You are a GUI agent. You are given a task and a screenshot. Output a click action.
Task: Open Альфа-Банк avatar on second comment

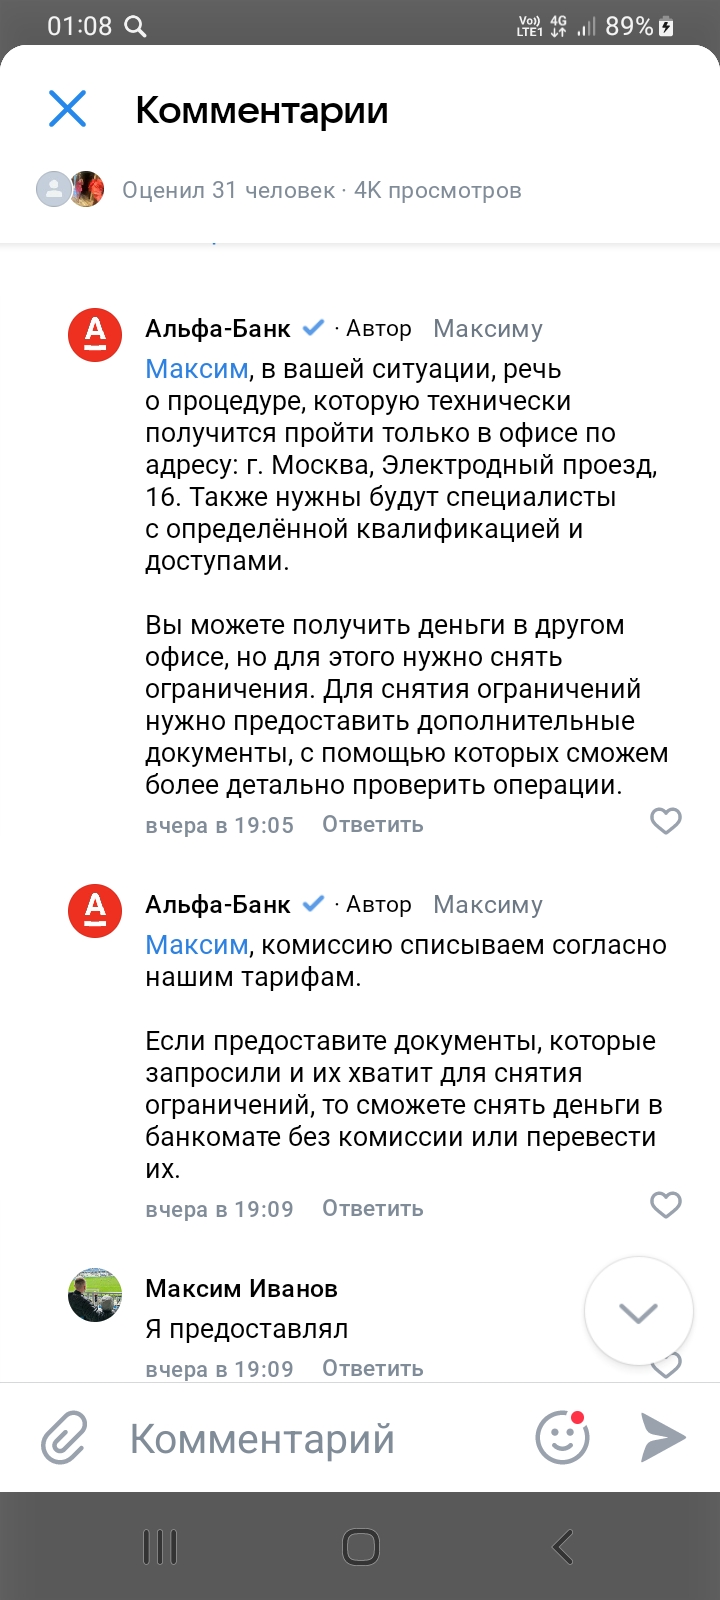(95, 910)
